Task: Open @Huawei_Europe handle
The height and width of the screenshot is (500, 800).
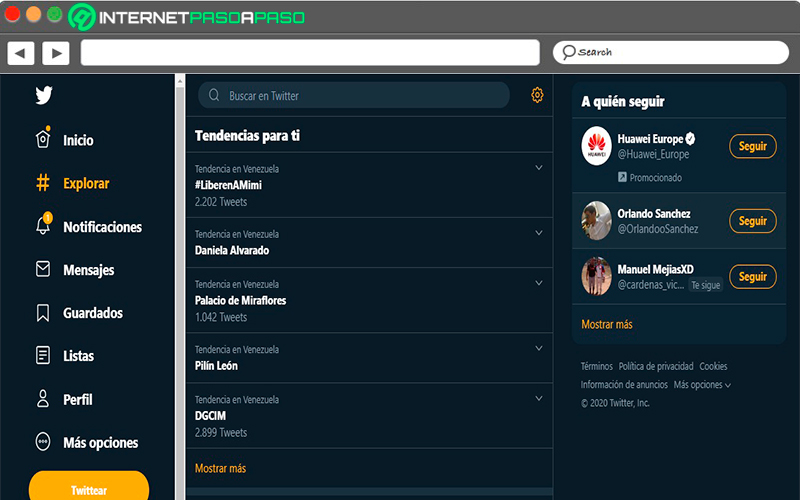Action: click(x=653, y=154)
